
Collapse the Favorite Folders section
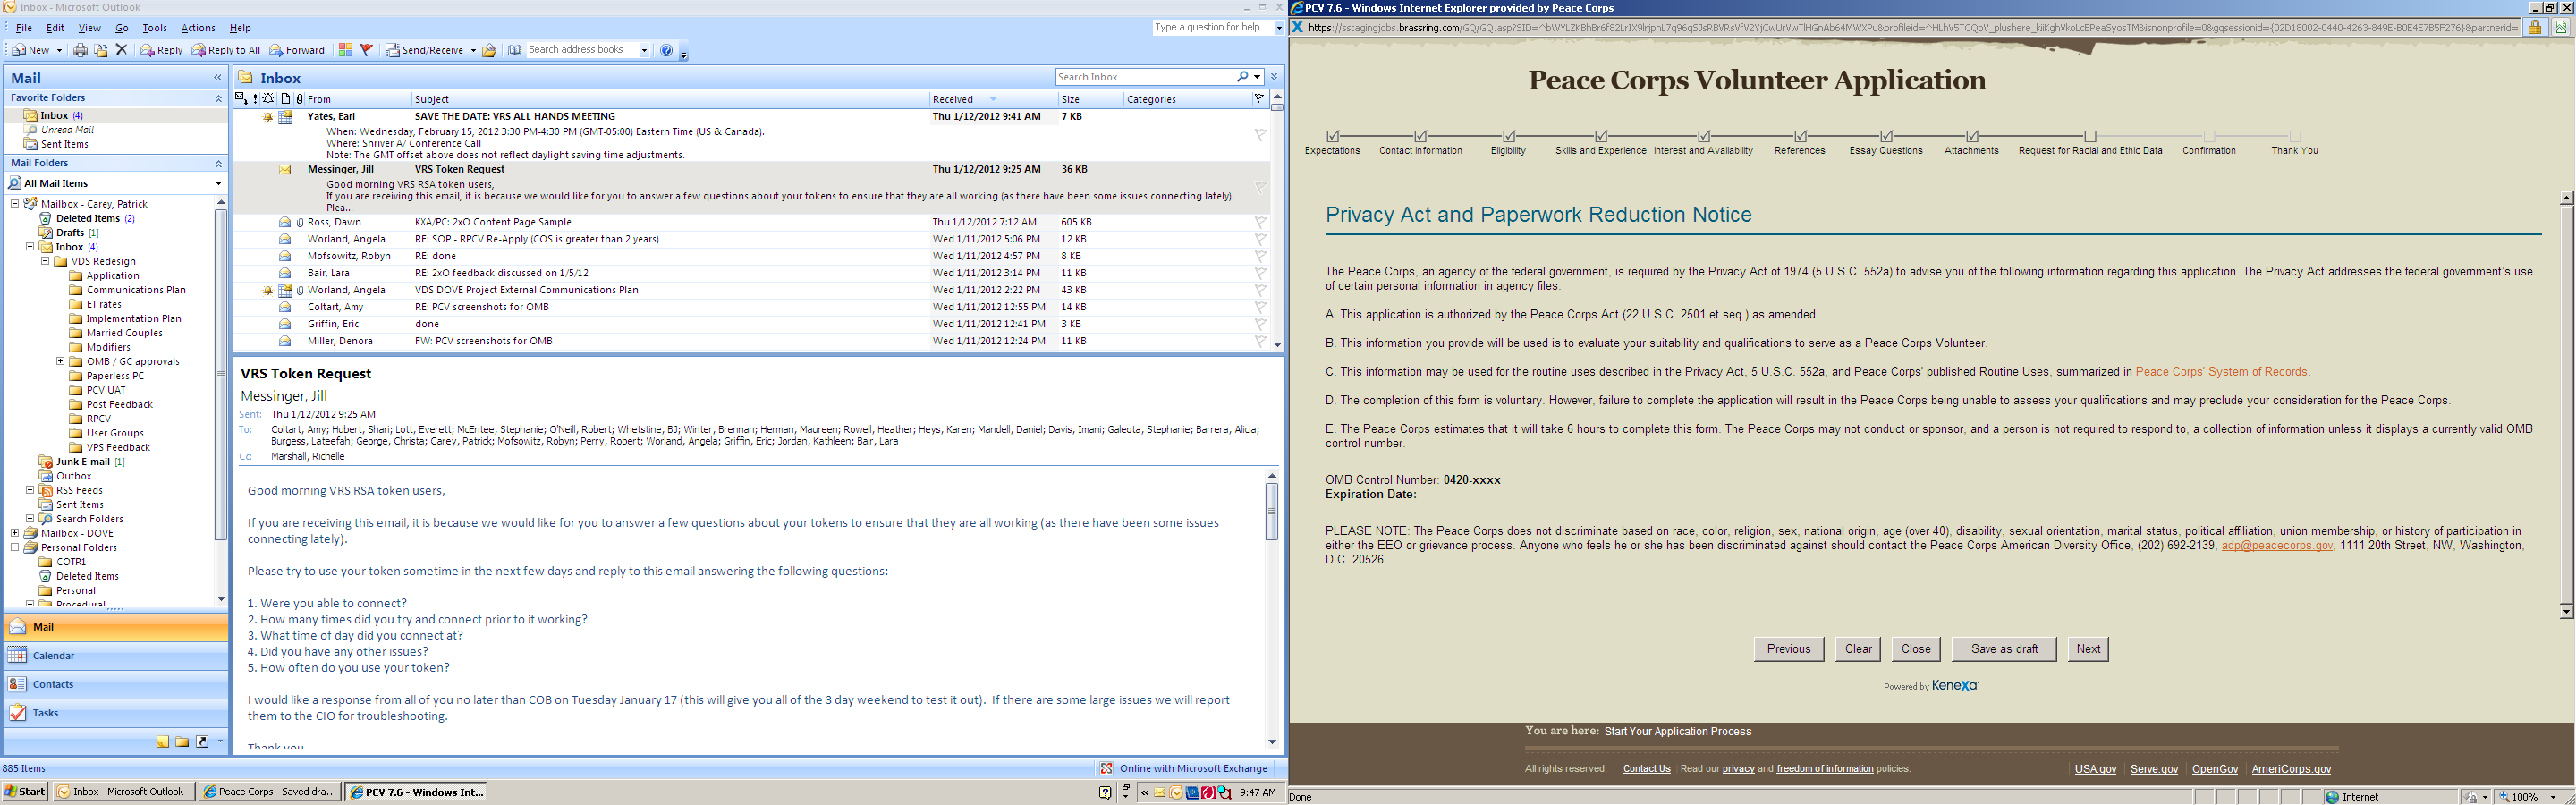coord(218,98)
